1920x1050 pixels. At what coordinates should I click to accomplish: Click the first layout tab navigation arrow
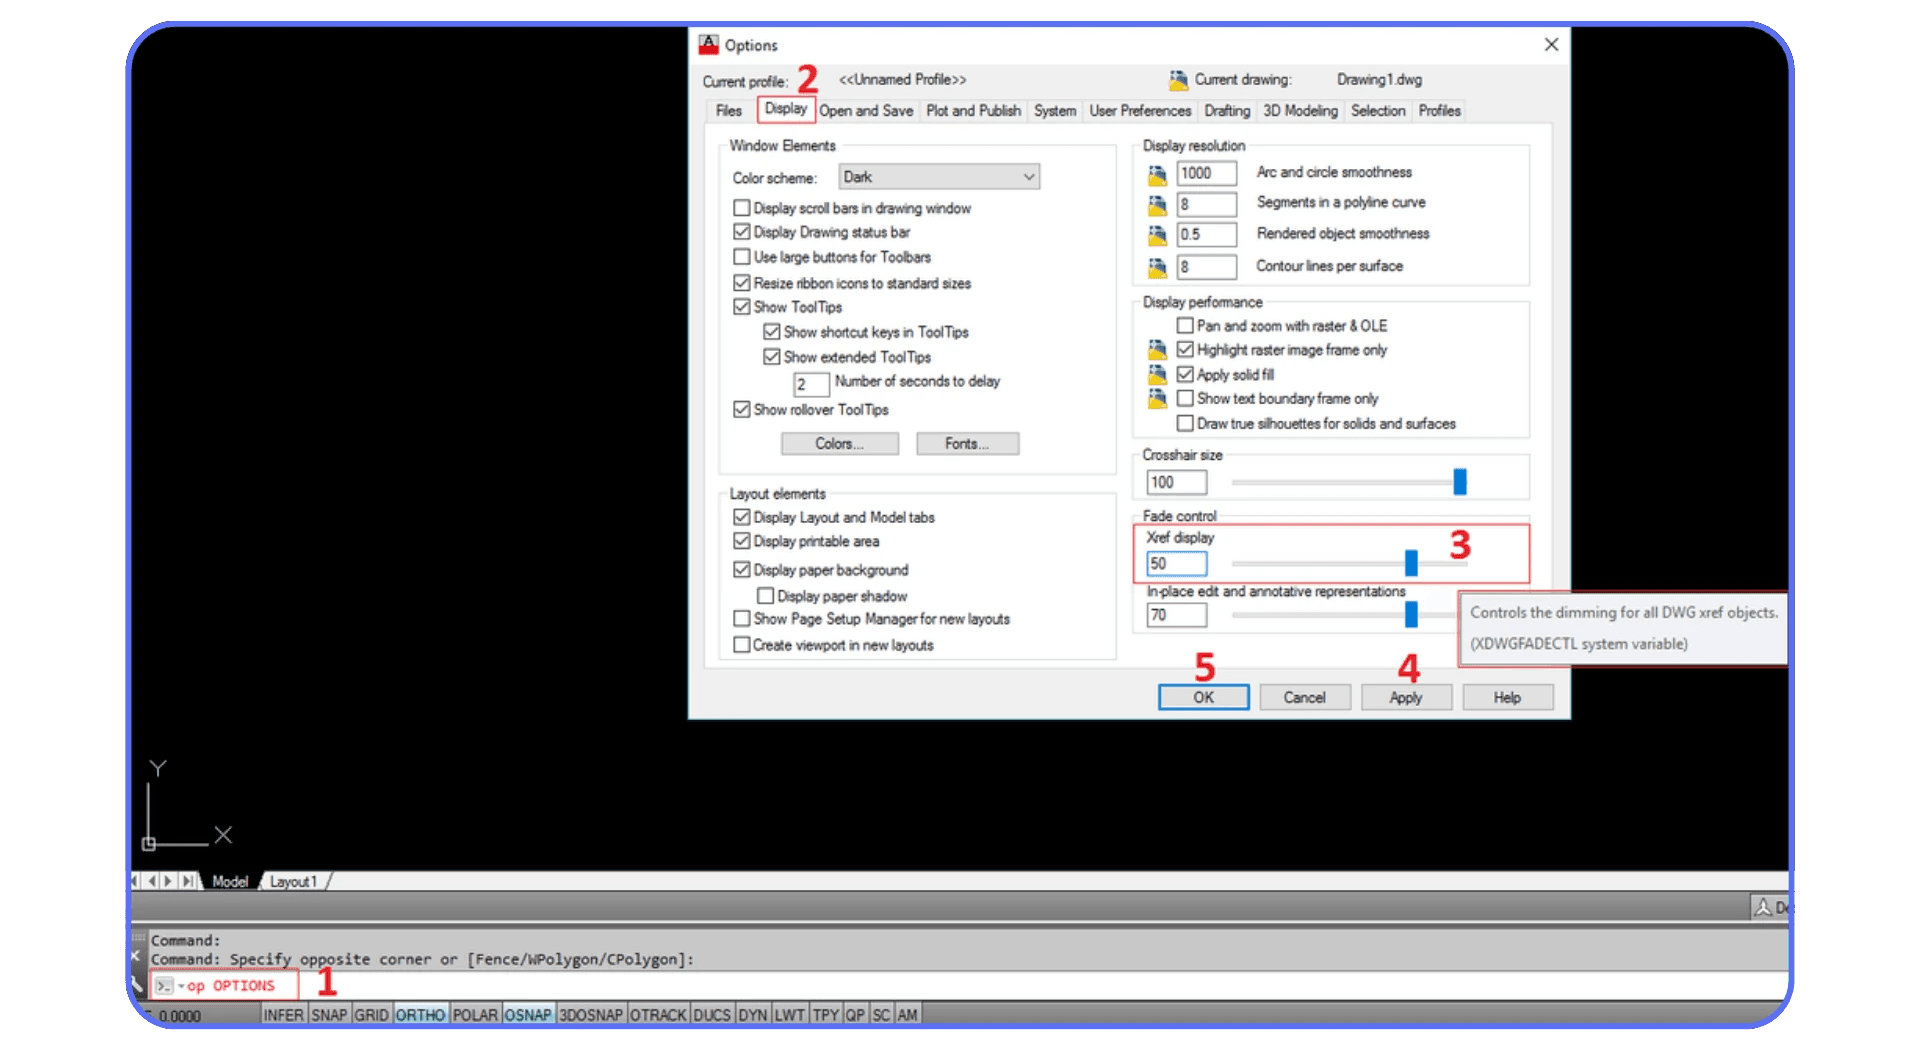(x=137, y=881)
